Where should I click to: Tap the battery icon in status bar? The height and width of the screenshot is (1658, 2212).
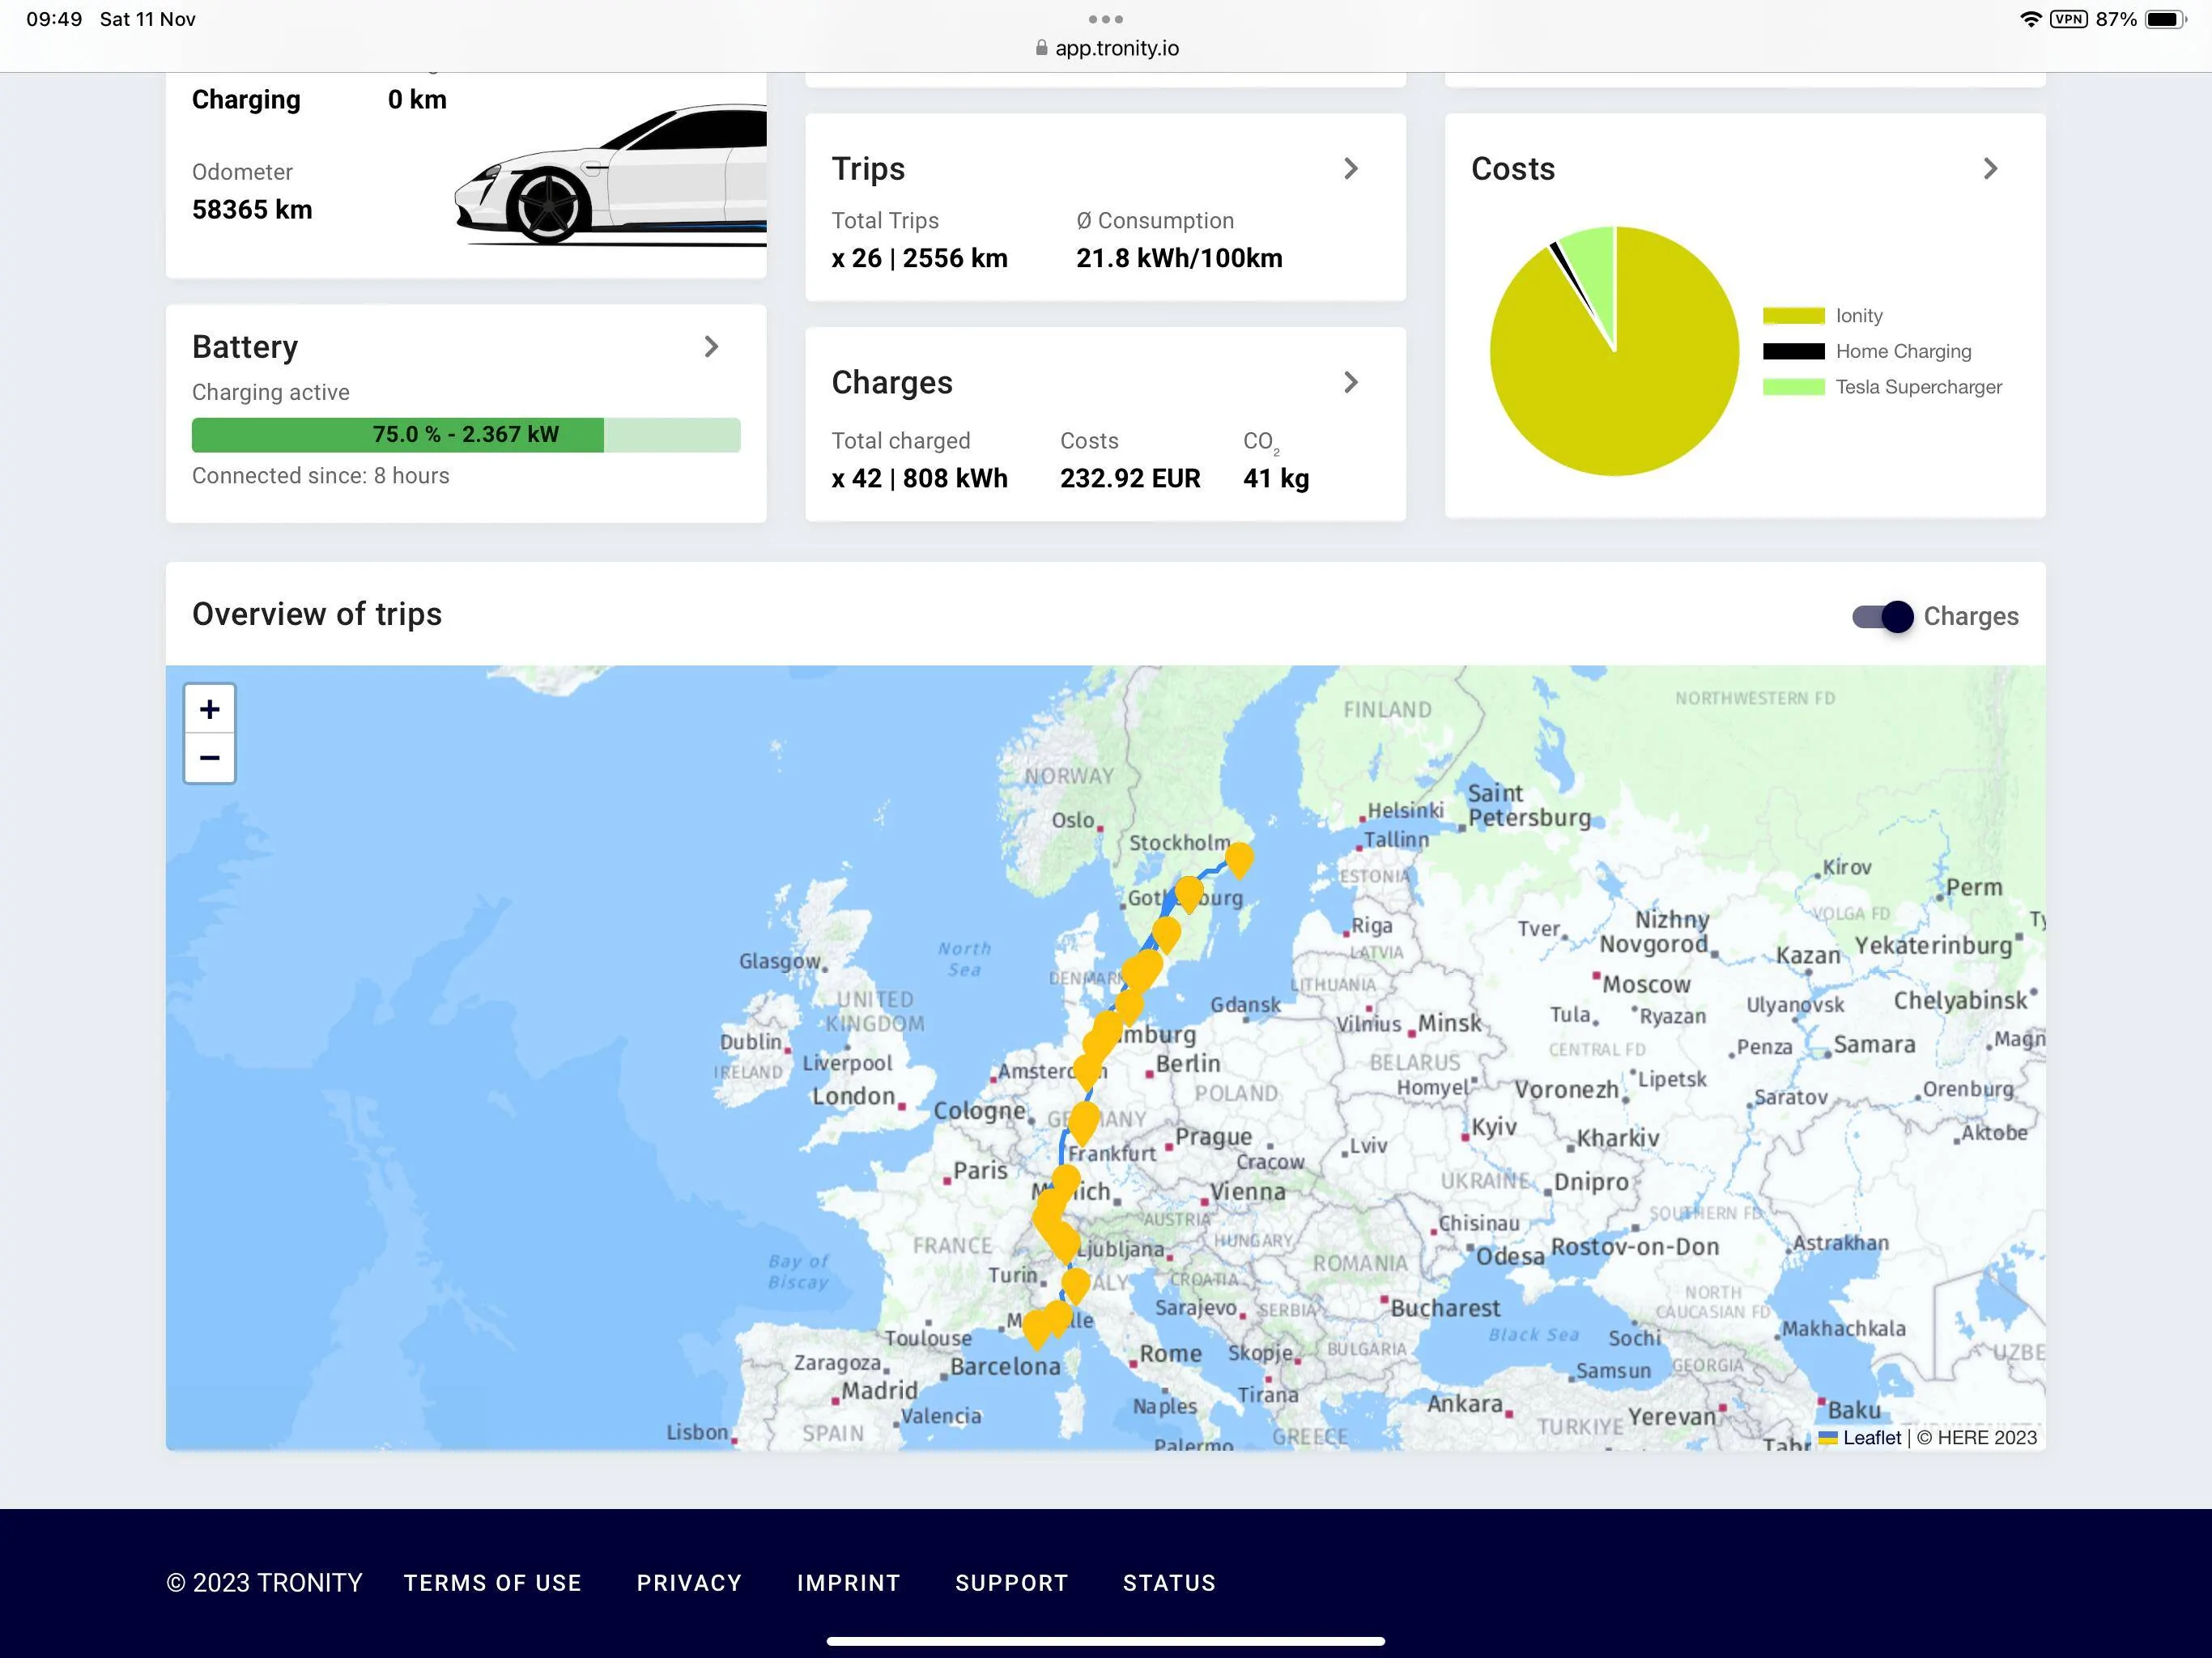tap(2165, 19)
